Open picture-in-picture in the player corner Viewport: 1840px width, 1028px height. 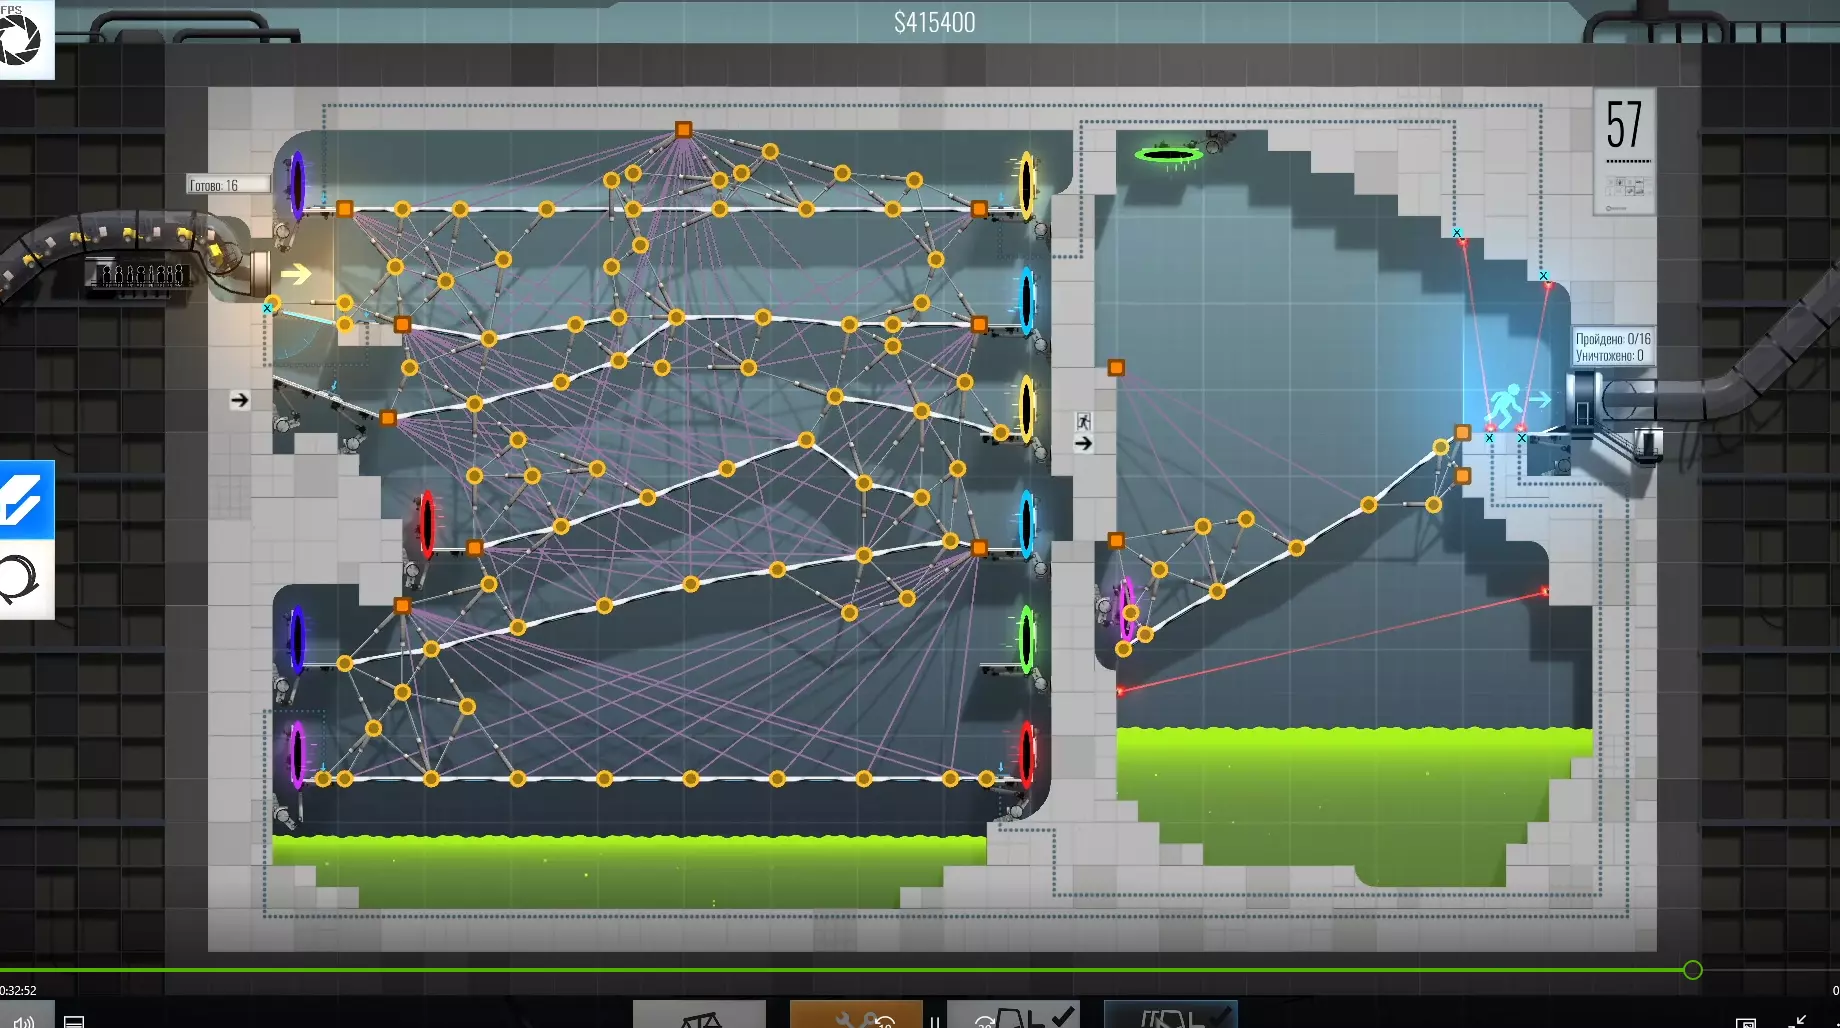1746,1022
